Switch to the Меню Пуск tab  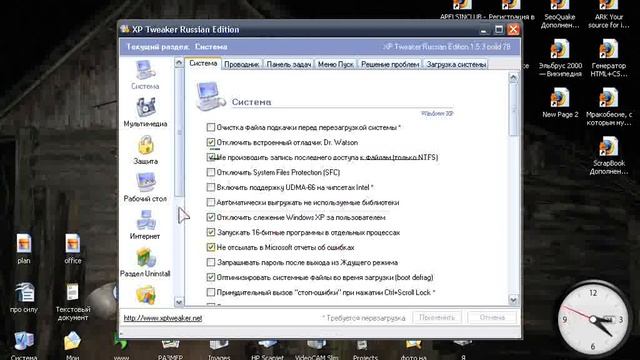[336, 64]
